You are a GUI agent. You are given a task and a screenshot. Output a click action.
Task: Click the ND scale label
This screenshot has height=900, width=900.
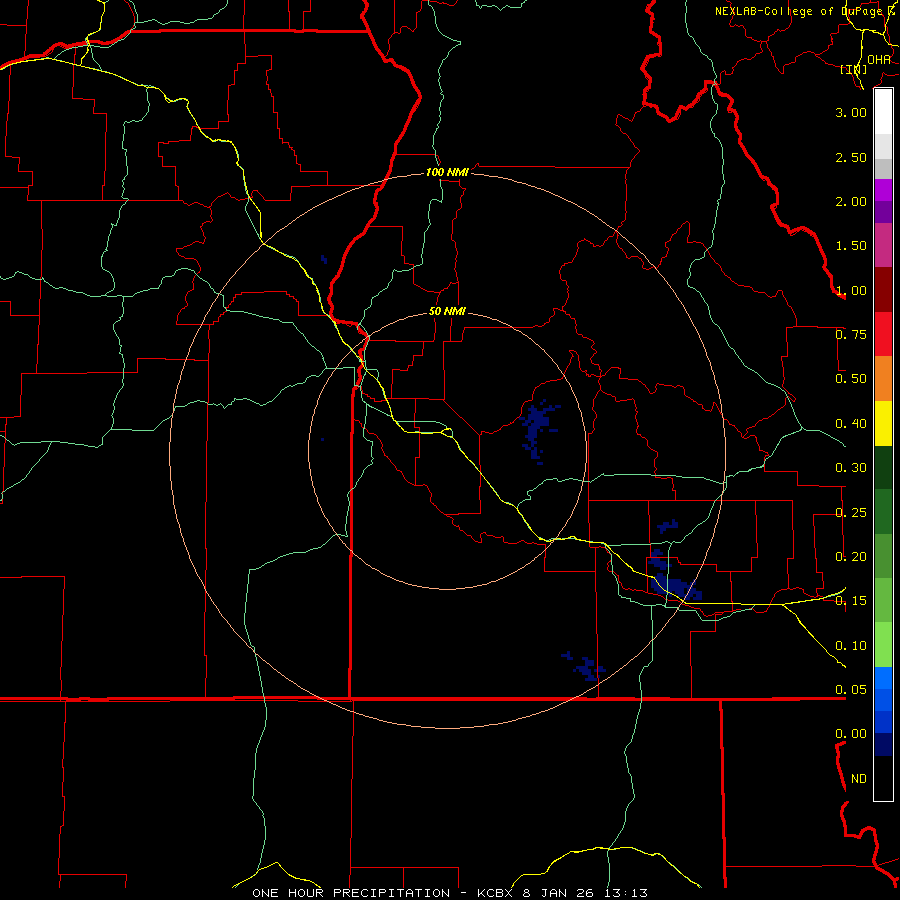tap(859, 779)
